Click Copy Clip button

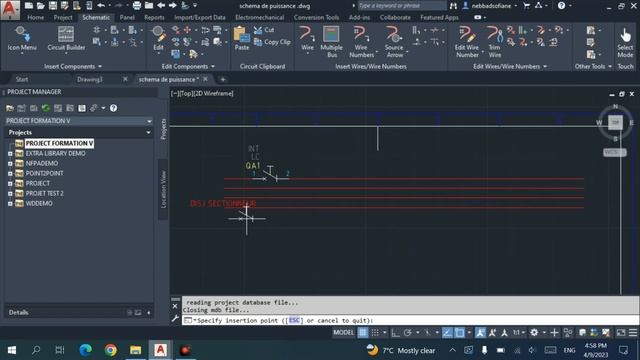tap(272, 42)
